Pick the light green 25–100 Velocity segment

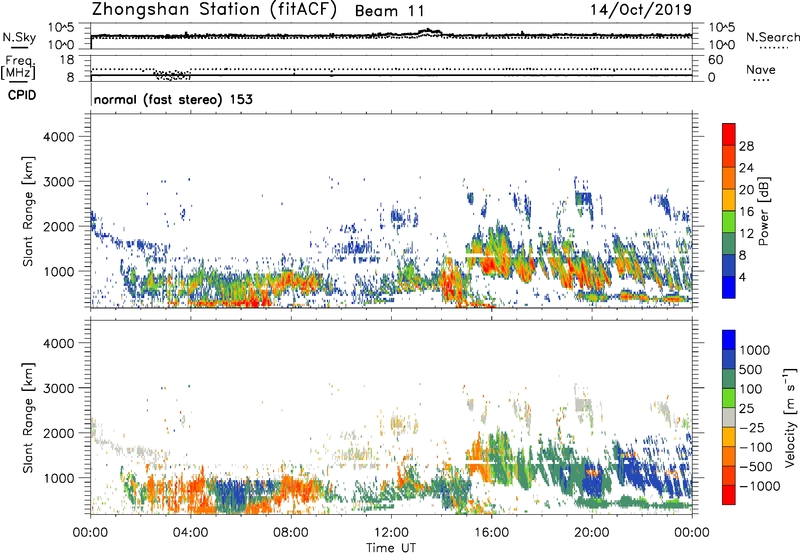tap(729, 398)
